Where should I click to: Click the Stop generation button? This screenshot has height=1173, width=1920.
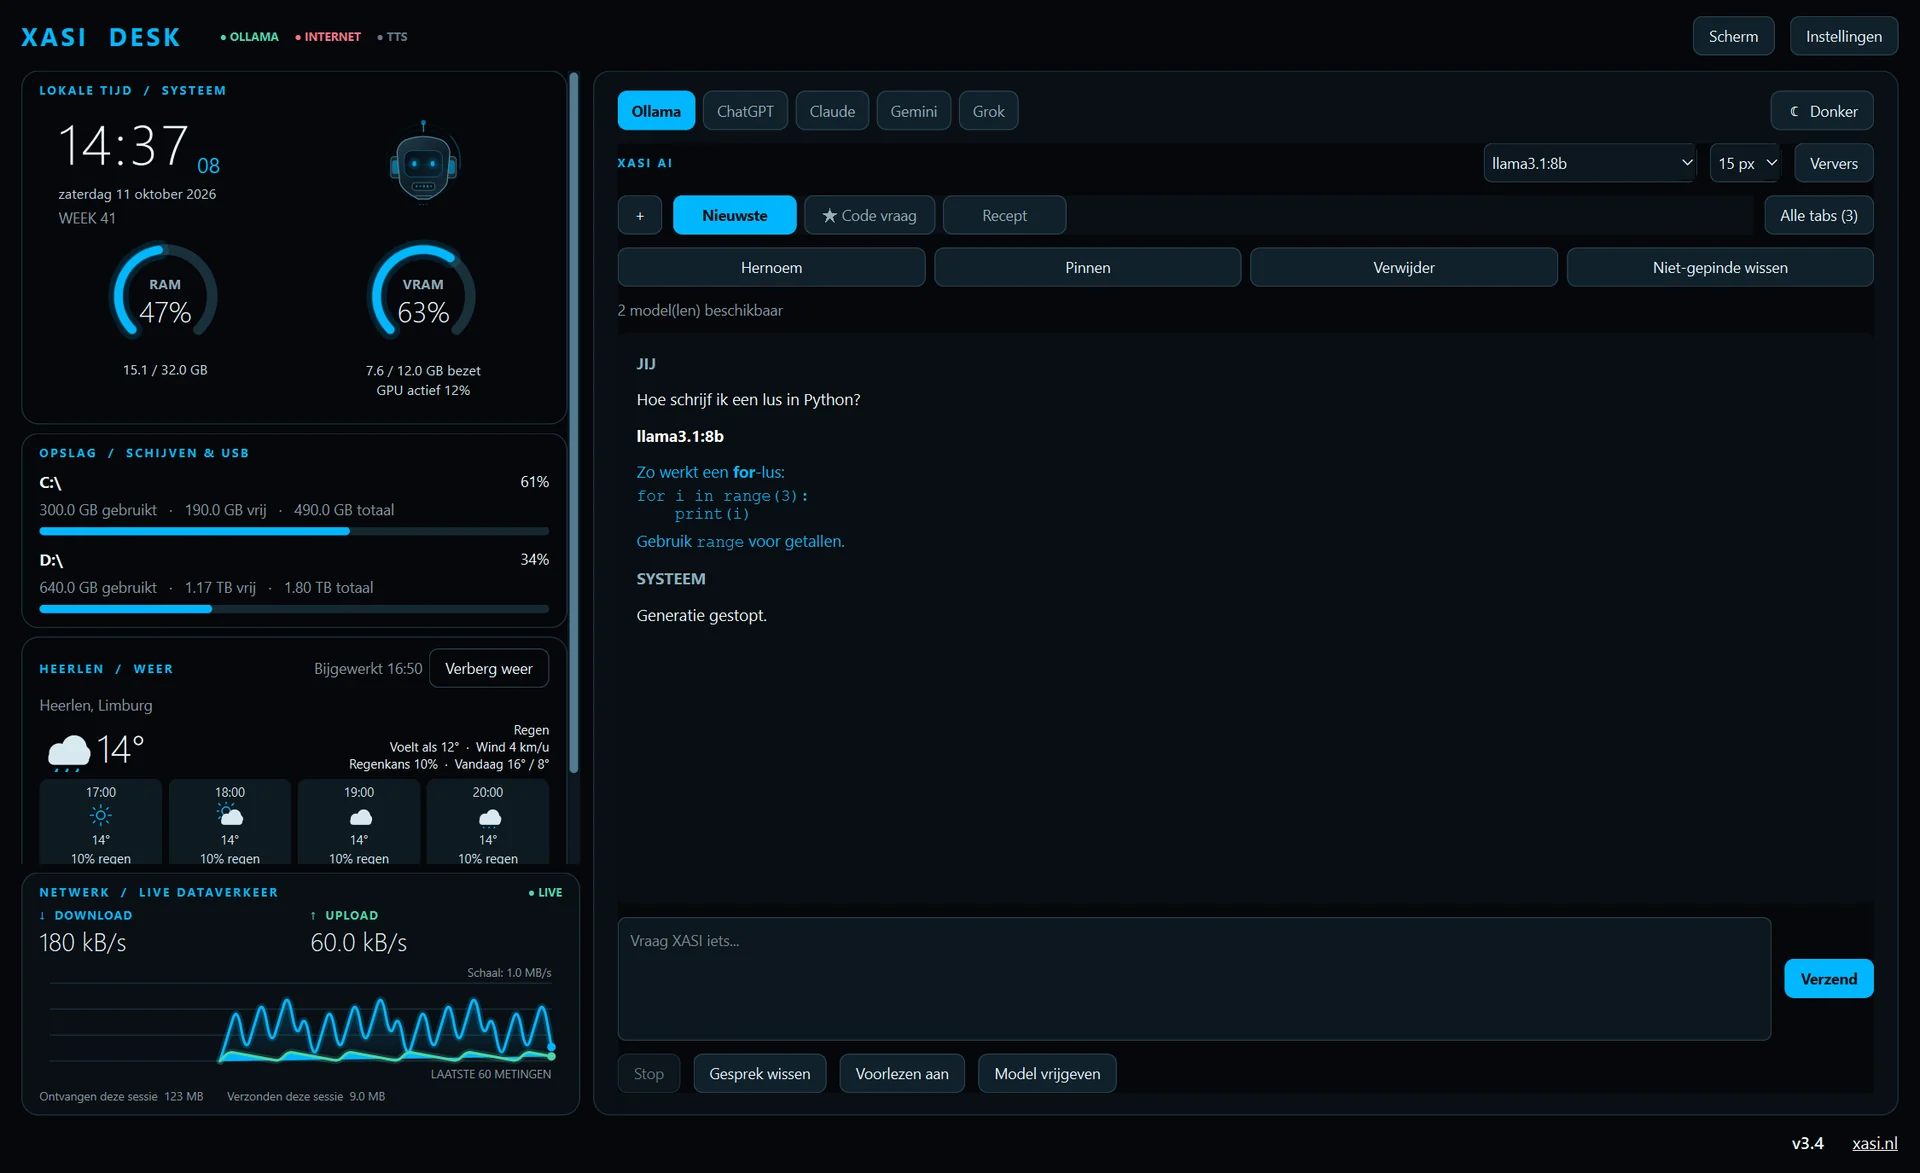[x=649, y=1073]
